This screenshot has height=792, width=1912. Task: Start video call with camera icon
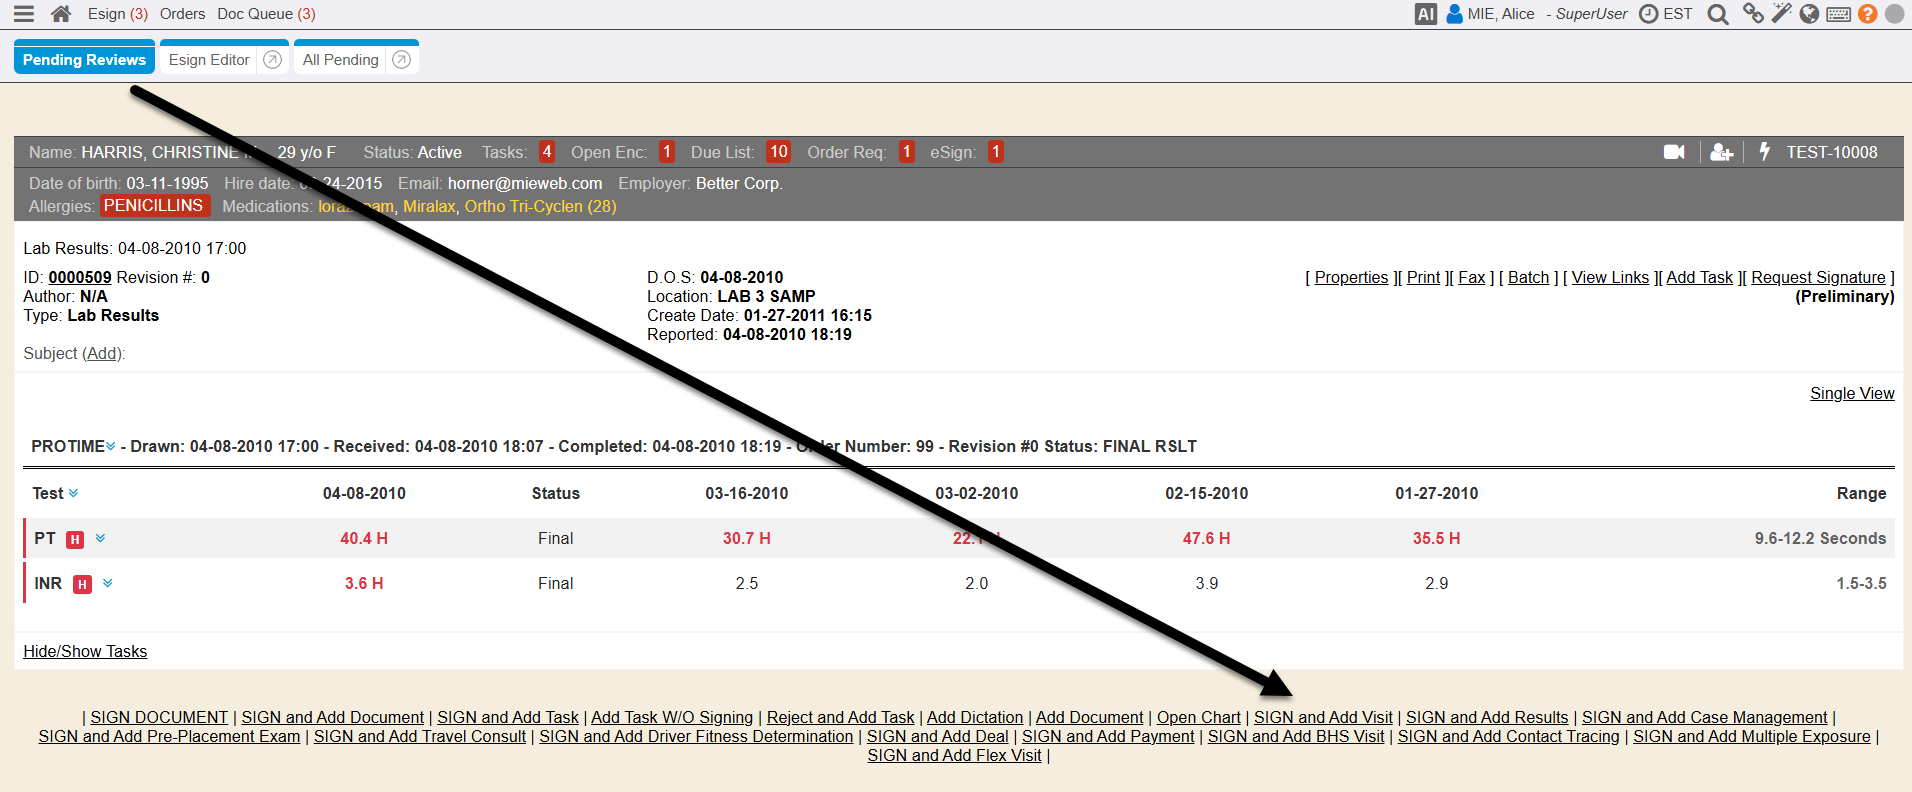click(x=1674, y=152)
